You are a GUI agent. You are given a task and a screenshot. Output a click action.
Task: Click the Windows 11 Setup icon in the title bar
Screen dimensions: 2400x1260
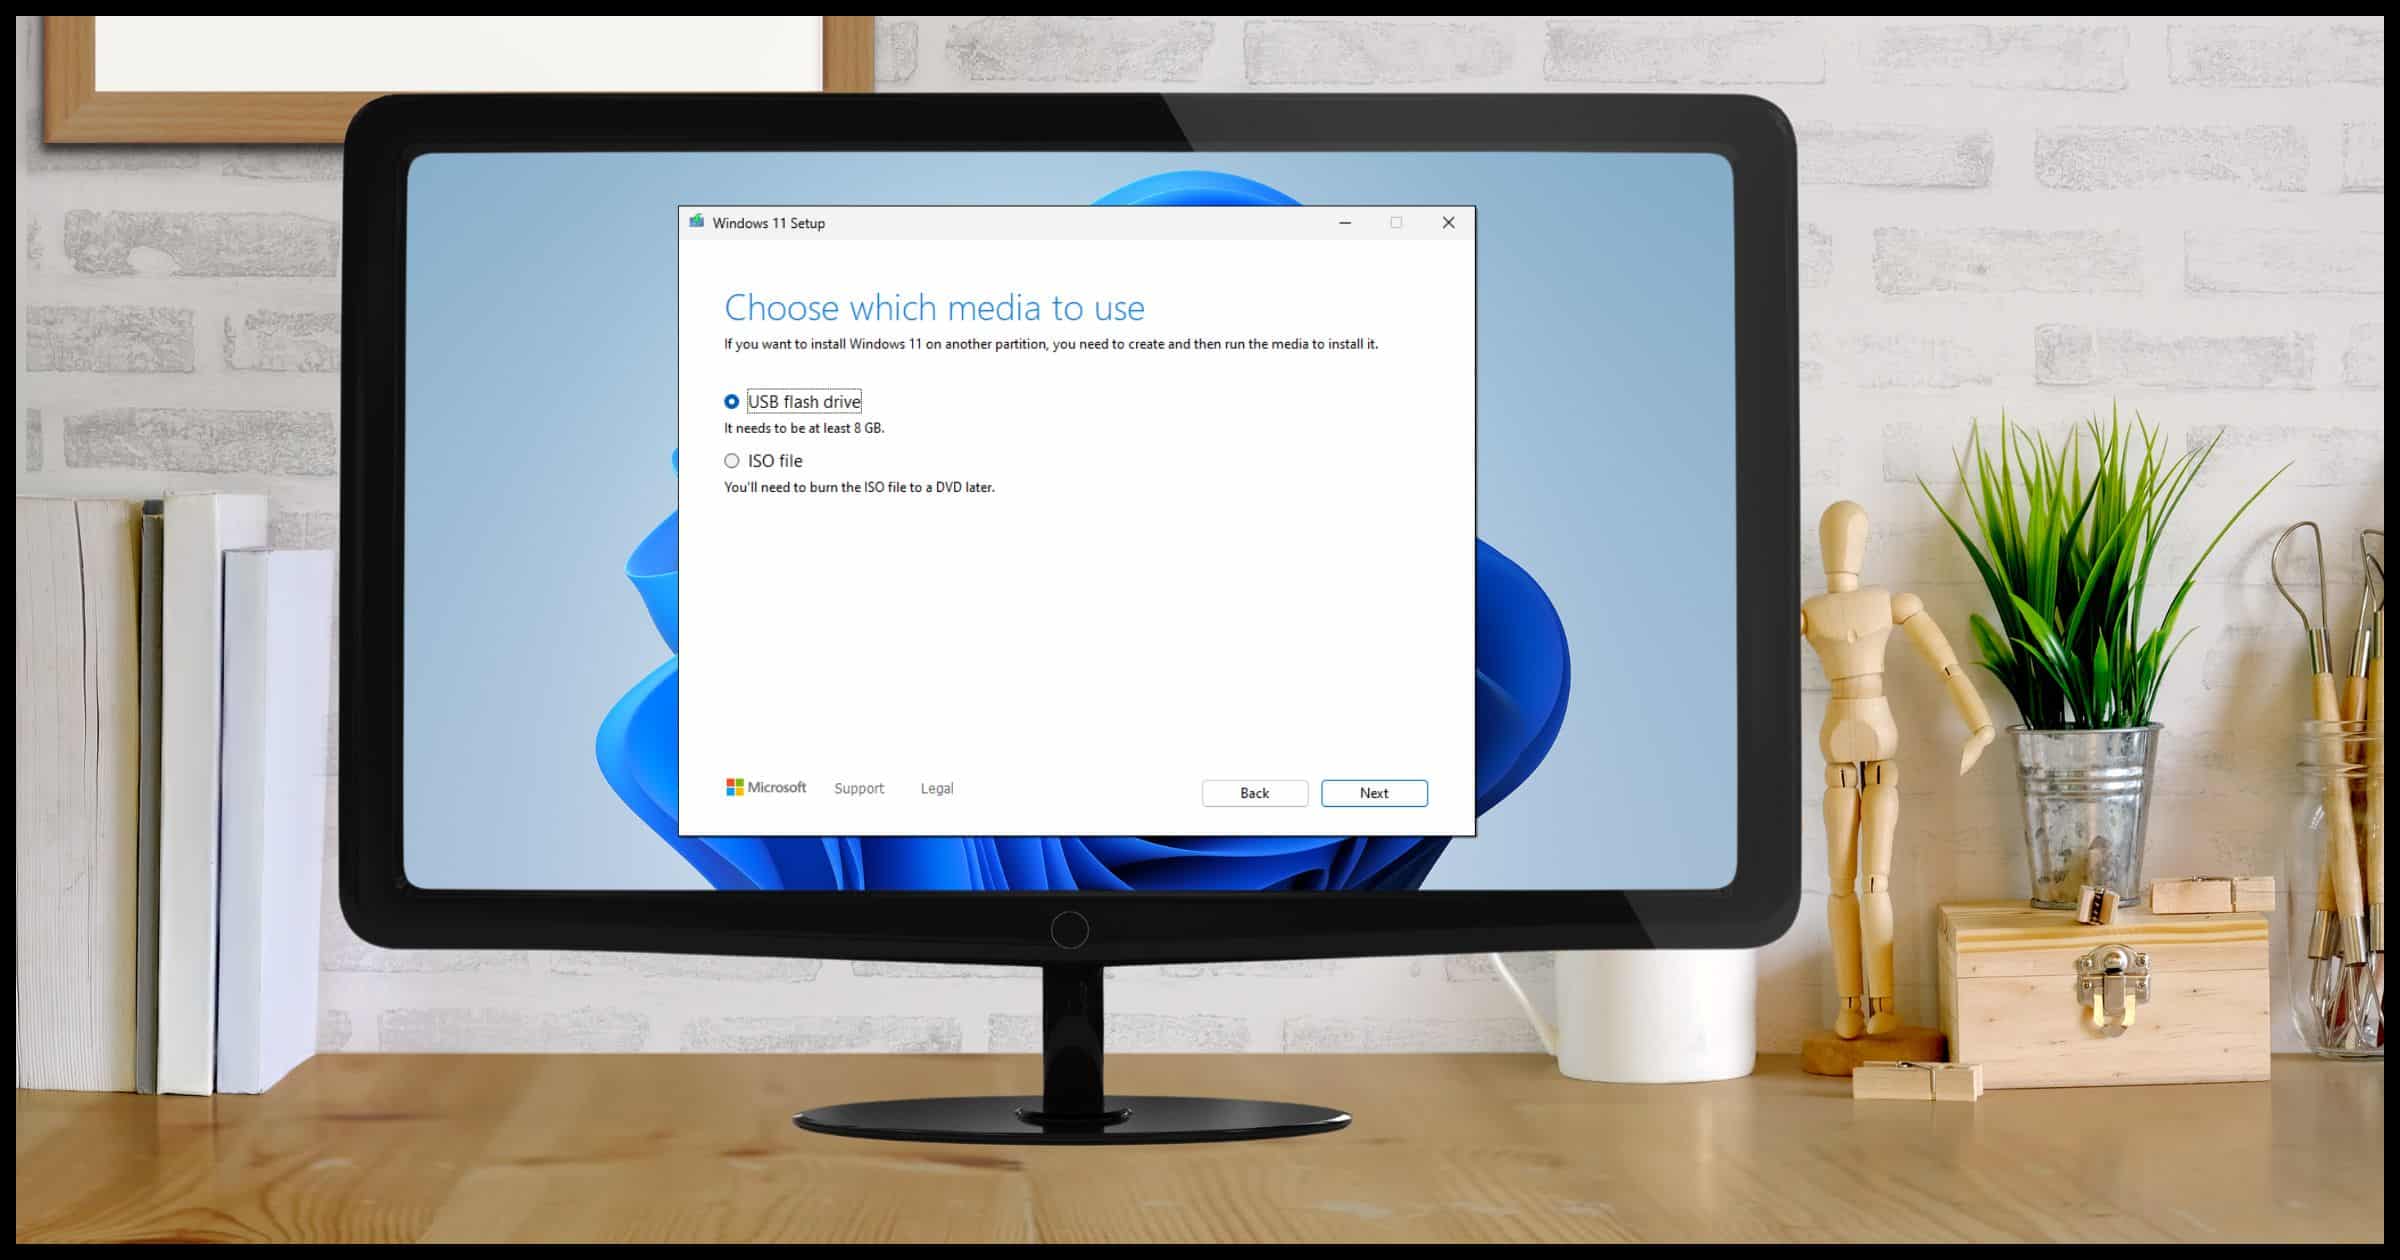[698, 222]
